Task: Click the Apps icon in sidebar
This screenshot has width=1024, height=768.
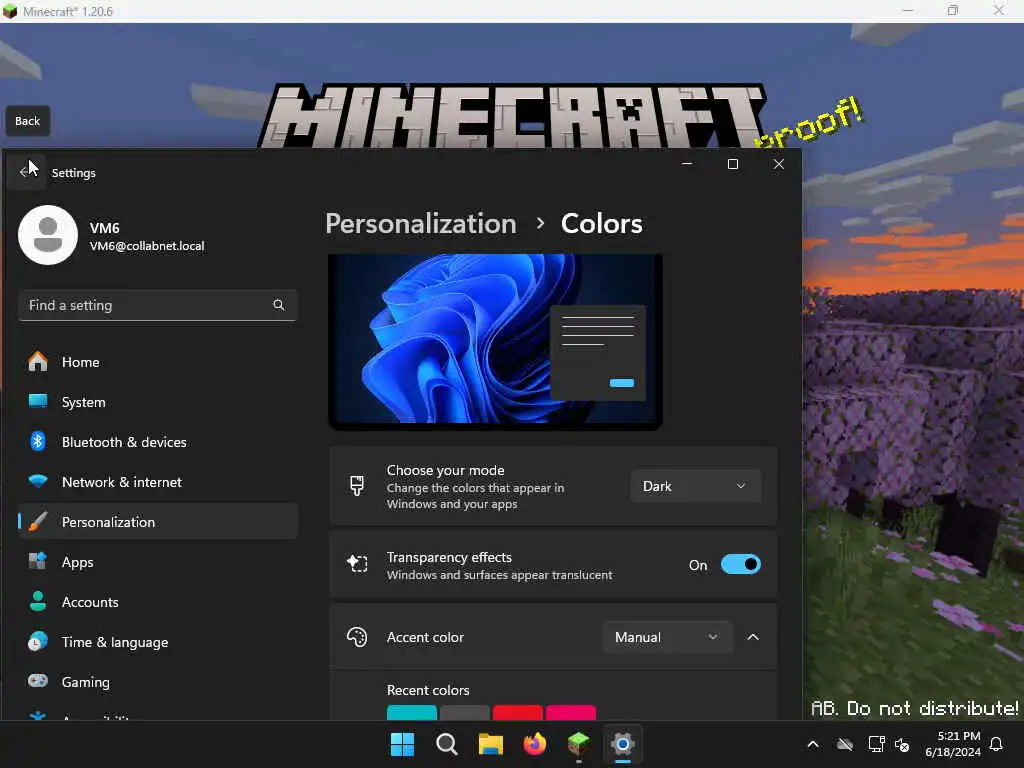Action: click(38, 561)
